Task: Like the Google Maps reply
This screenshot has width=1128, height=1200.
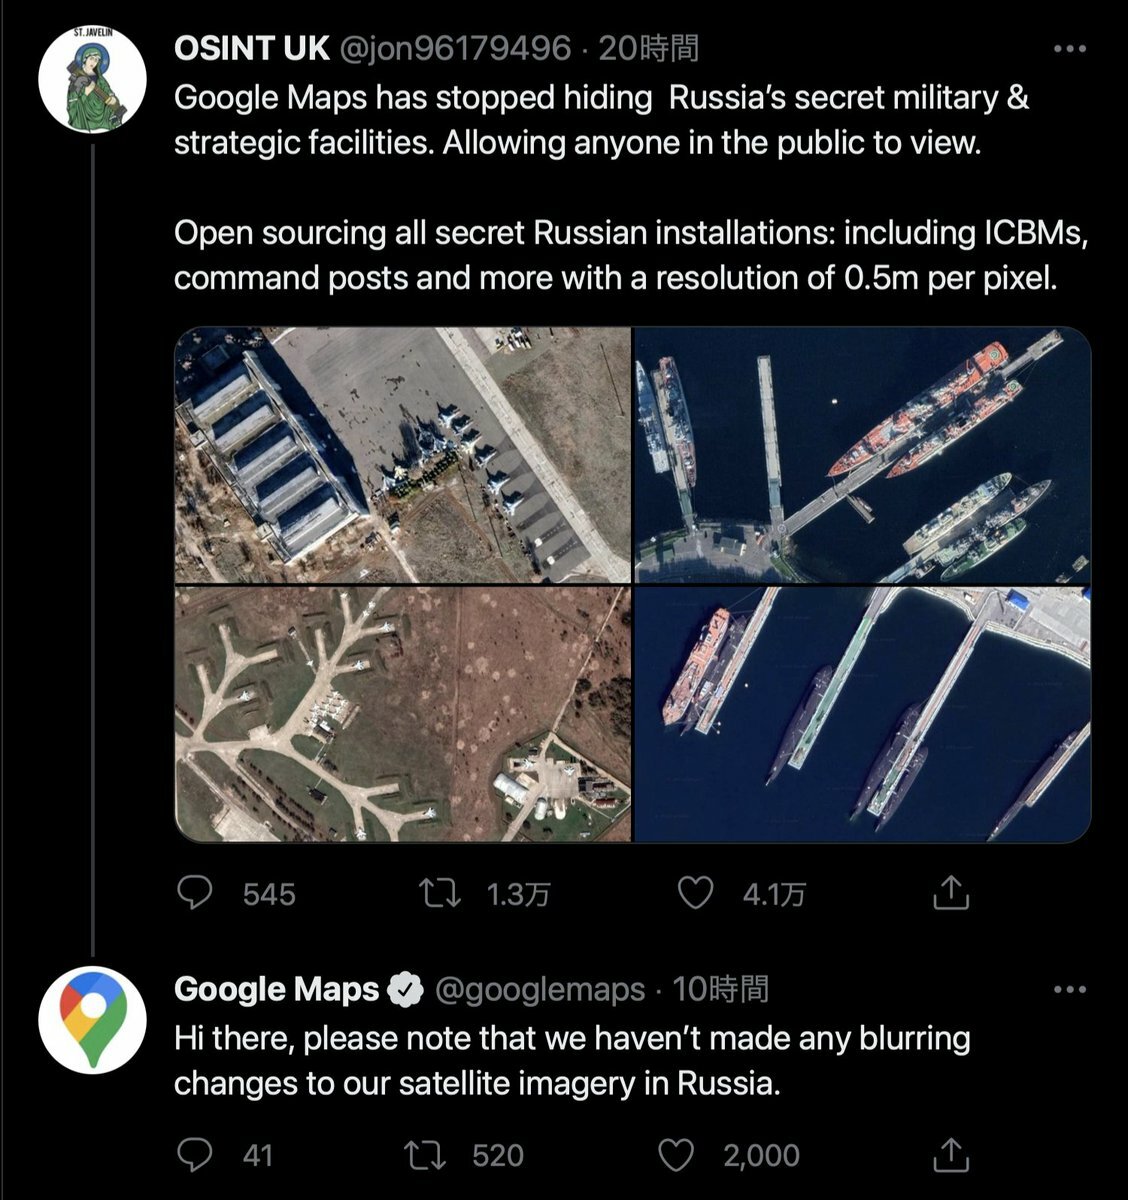Action: coord(678,1155)
